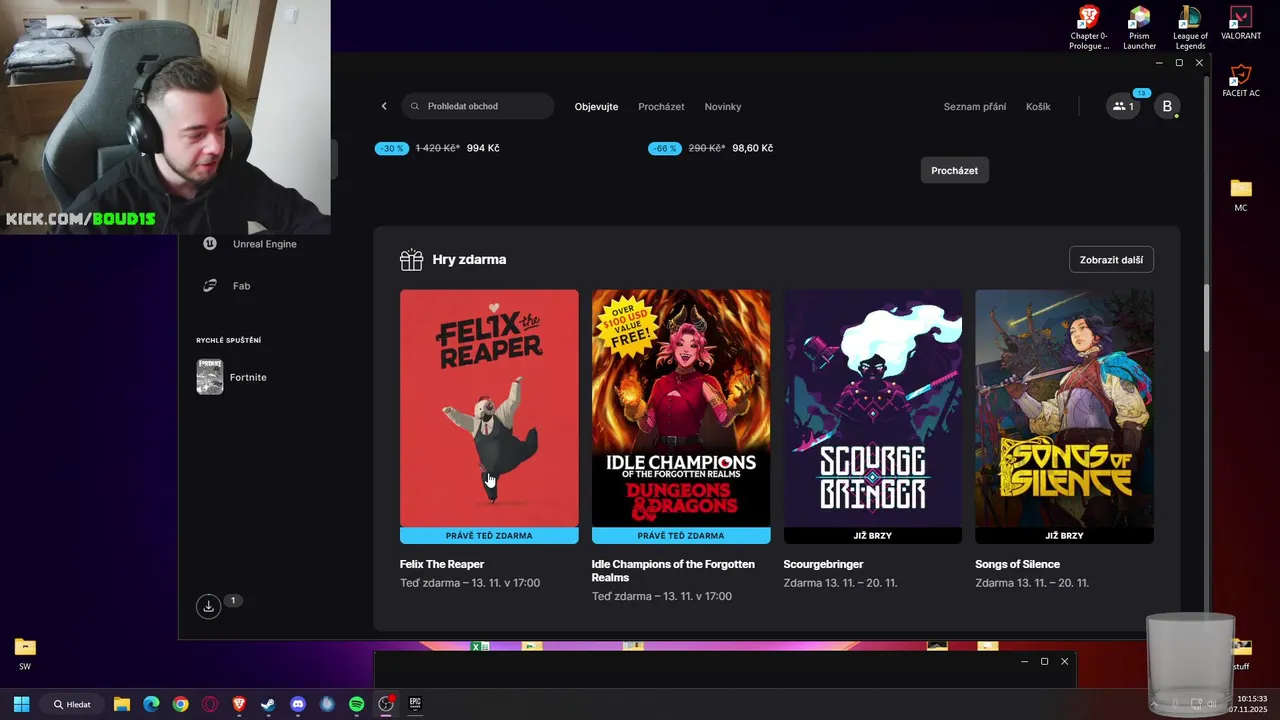Launch Fortnite from its quick launch thumbnail icon

pyautogui.click(x=210, y=377)
